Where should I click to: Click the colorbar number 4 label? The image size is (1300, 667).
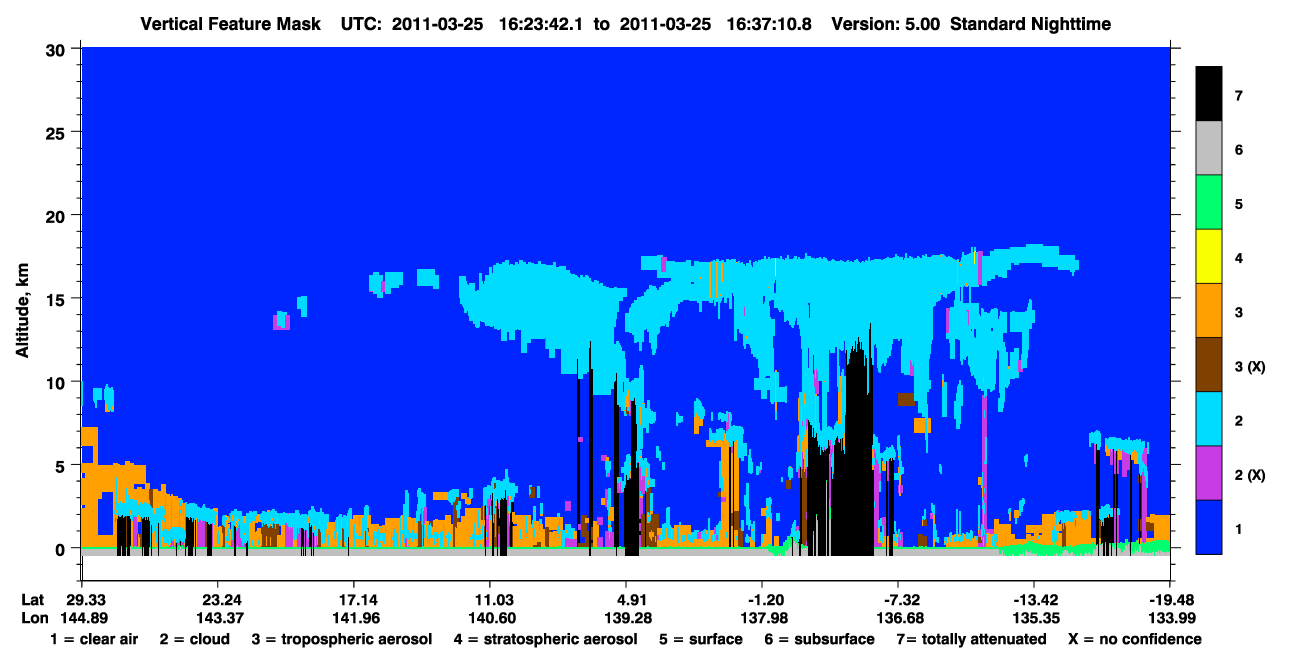(x=1239, y=258)
